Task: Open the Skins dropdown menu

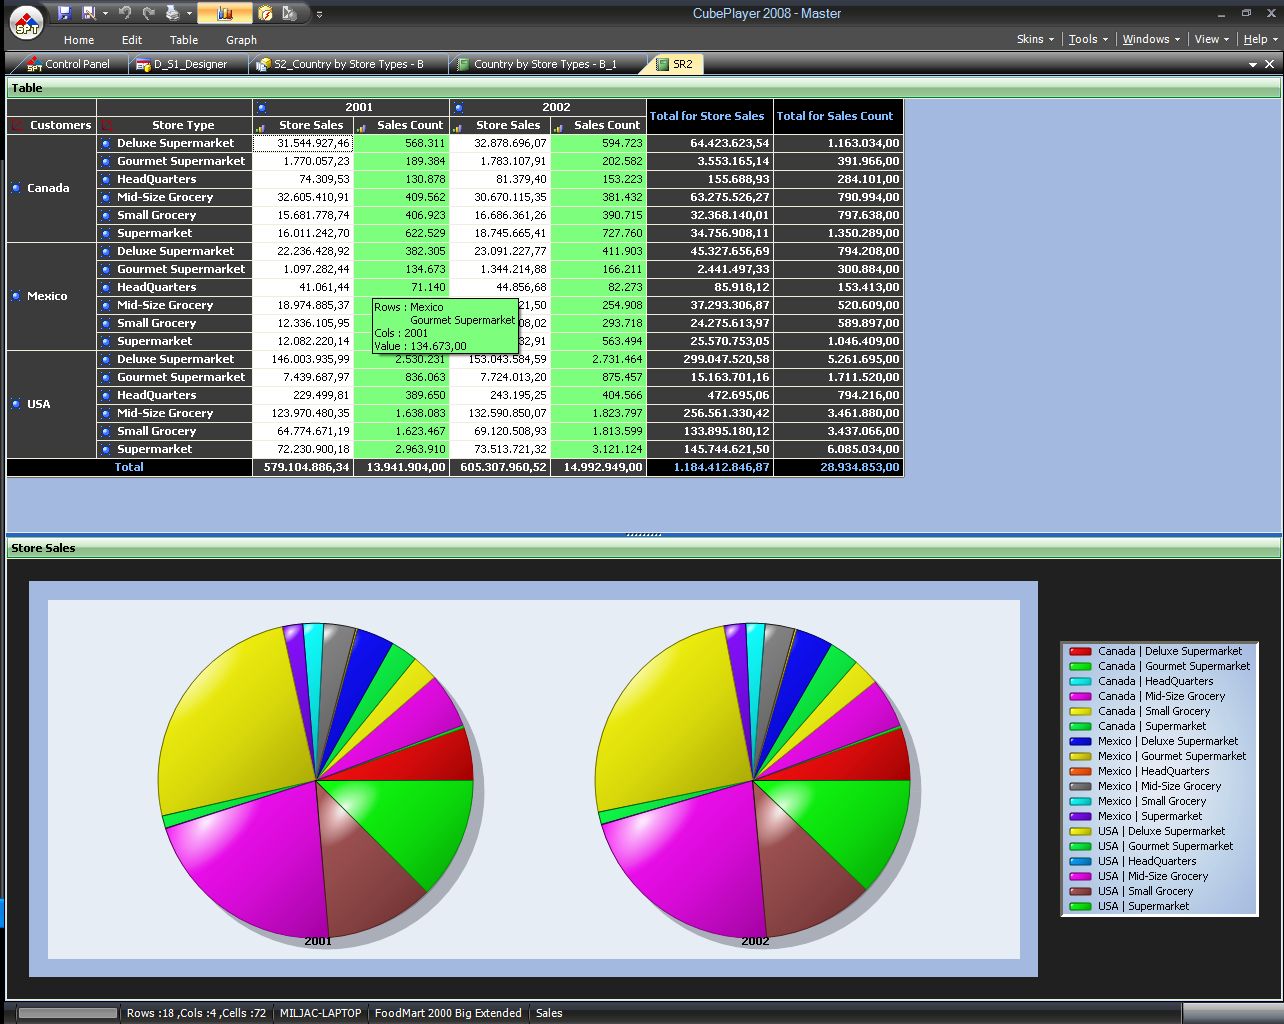Action: pyautogui.click(x=1035, y=39)
